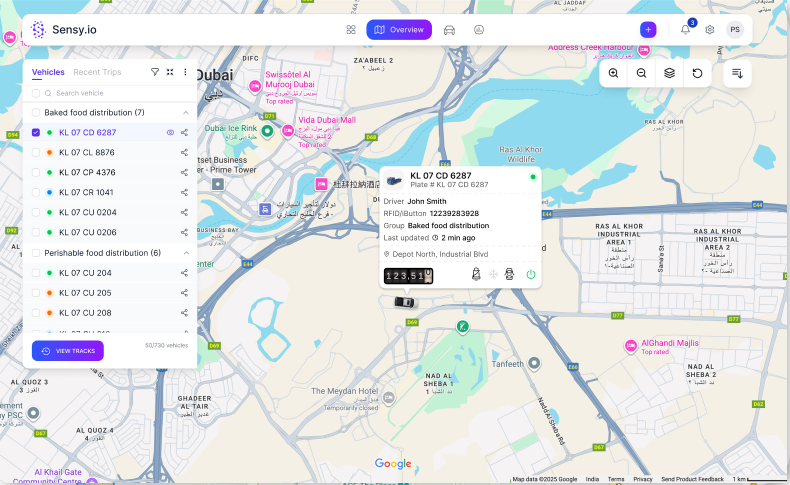Open the vehicles car icon in top navigation
Screen dimensions: 790x485
449,30
